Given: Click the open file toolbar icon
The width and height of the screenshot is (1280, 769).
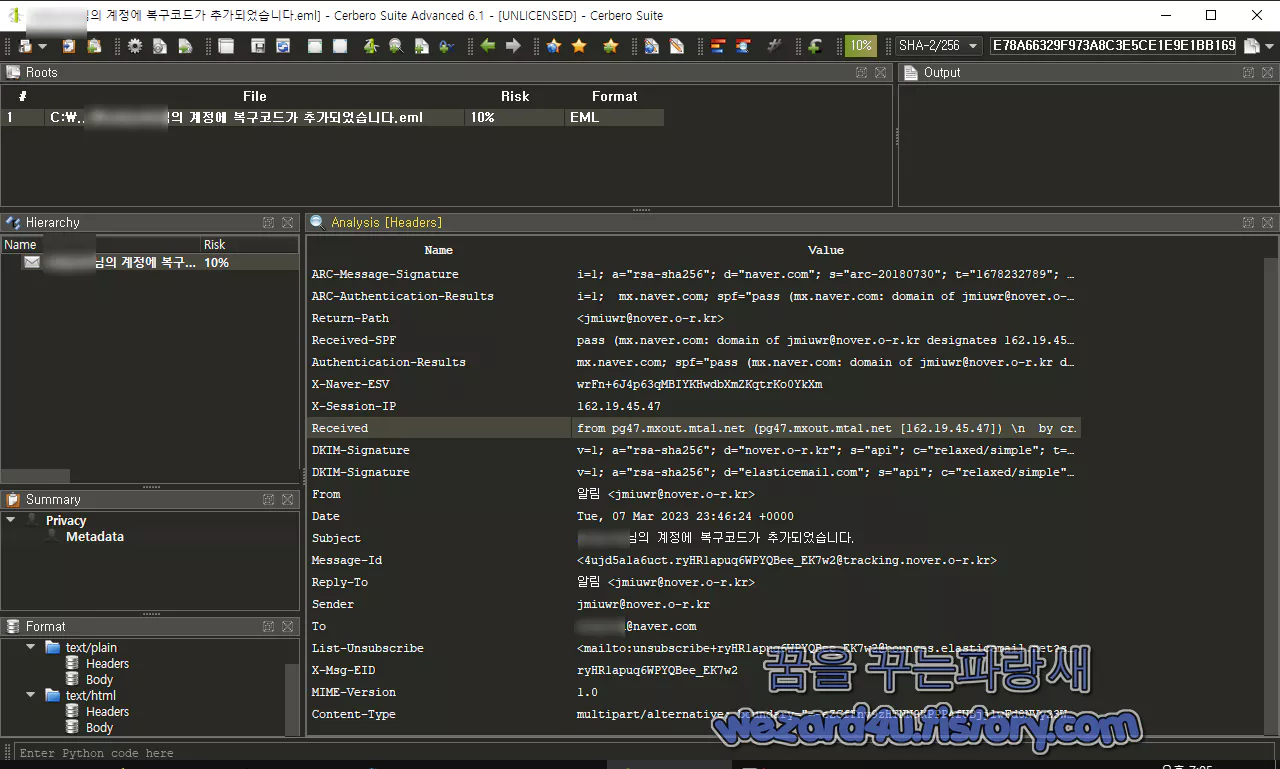Looking at the screenshot, I should 25,46.
